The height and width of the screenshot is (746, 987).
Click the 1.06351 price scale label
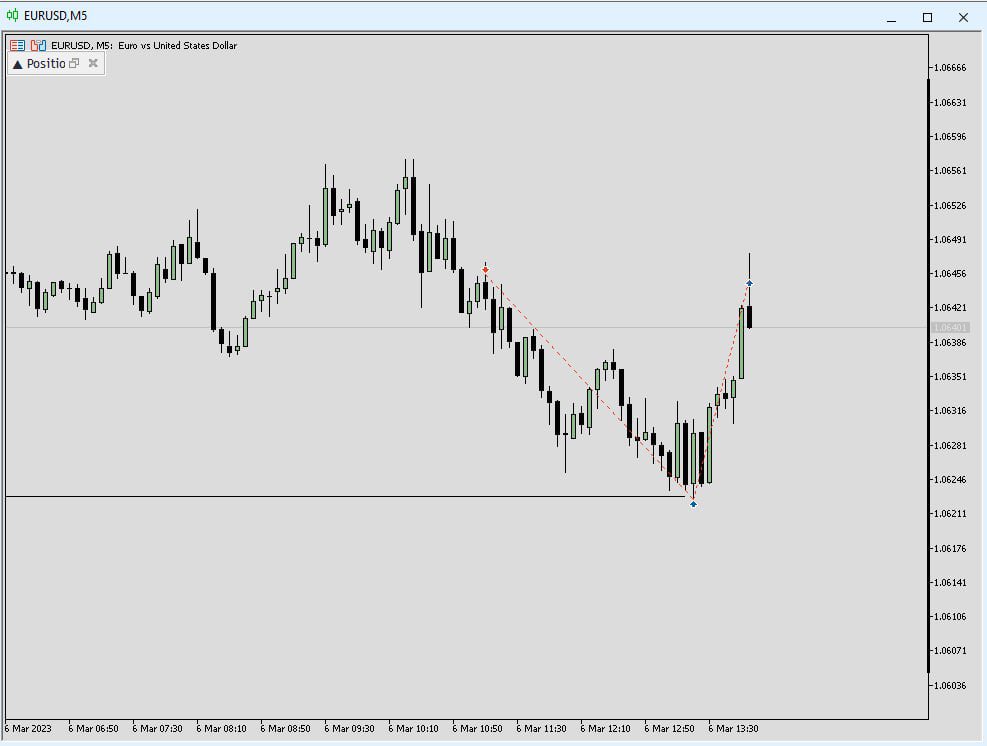click(x=950, y=377)
